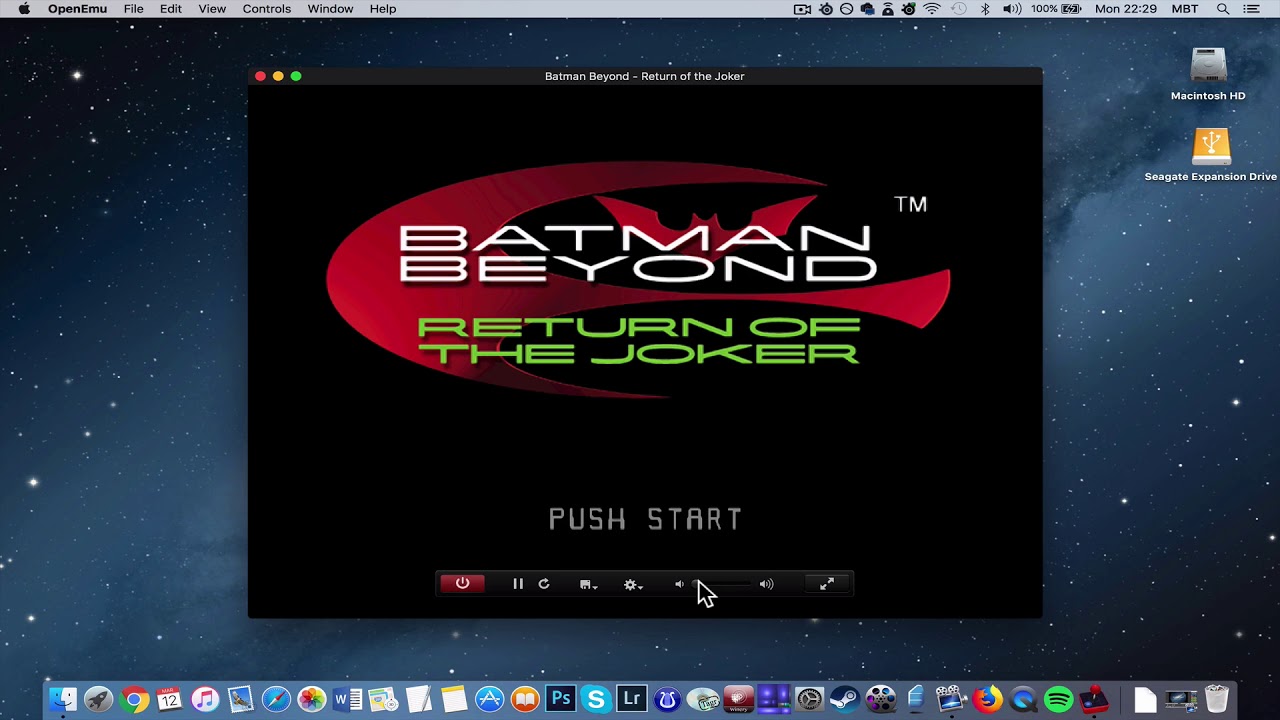Click the Mon 22:29 clock
The width and height of the screenshot is (1280, 720).
coord(1126,9)
